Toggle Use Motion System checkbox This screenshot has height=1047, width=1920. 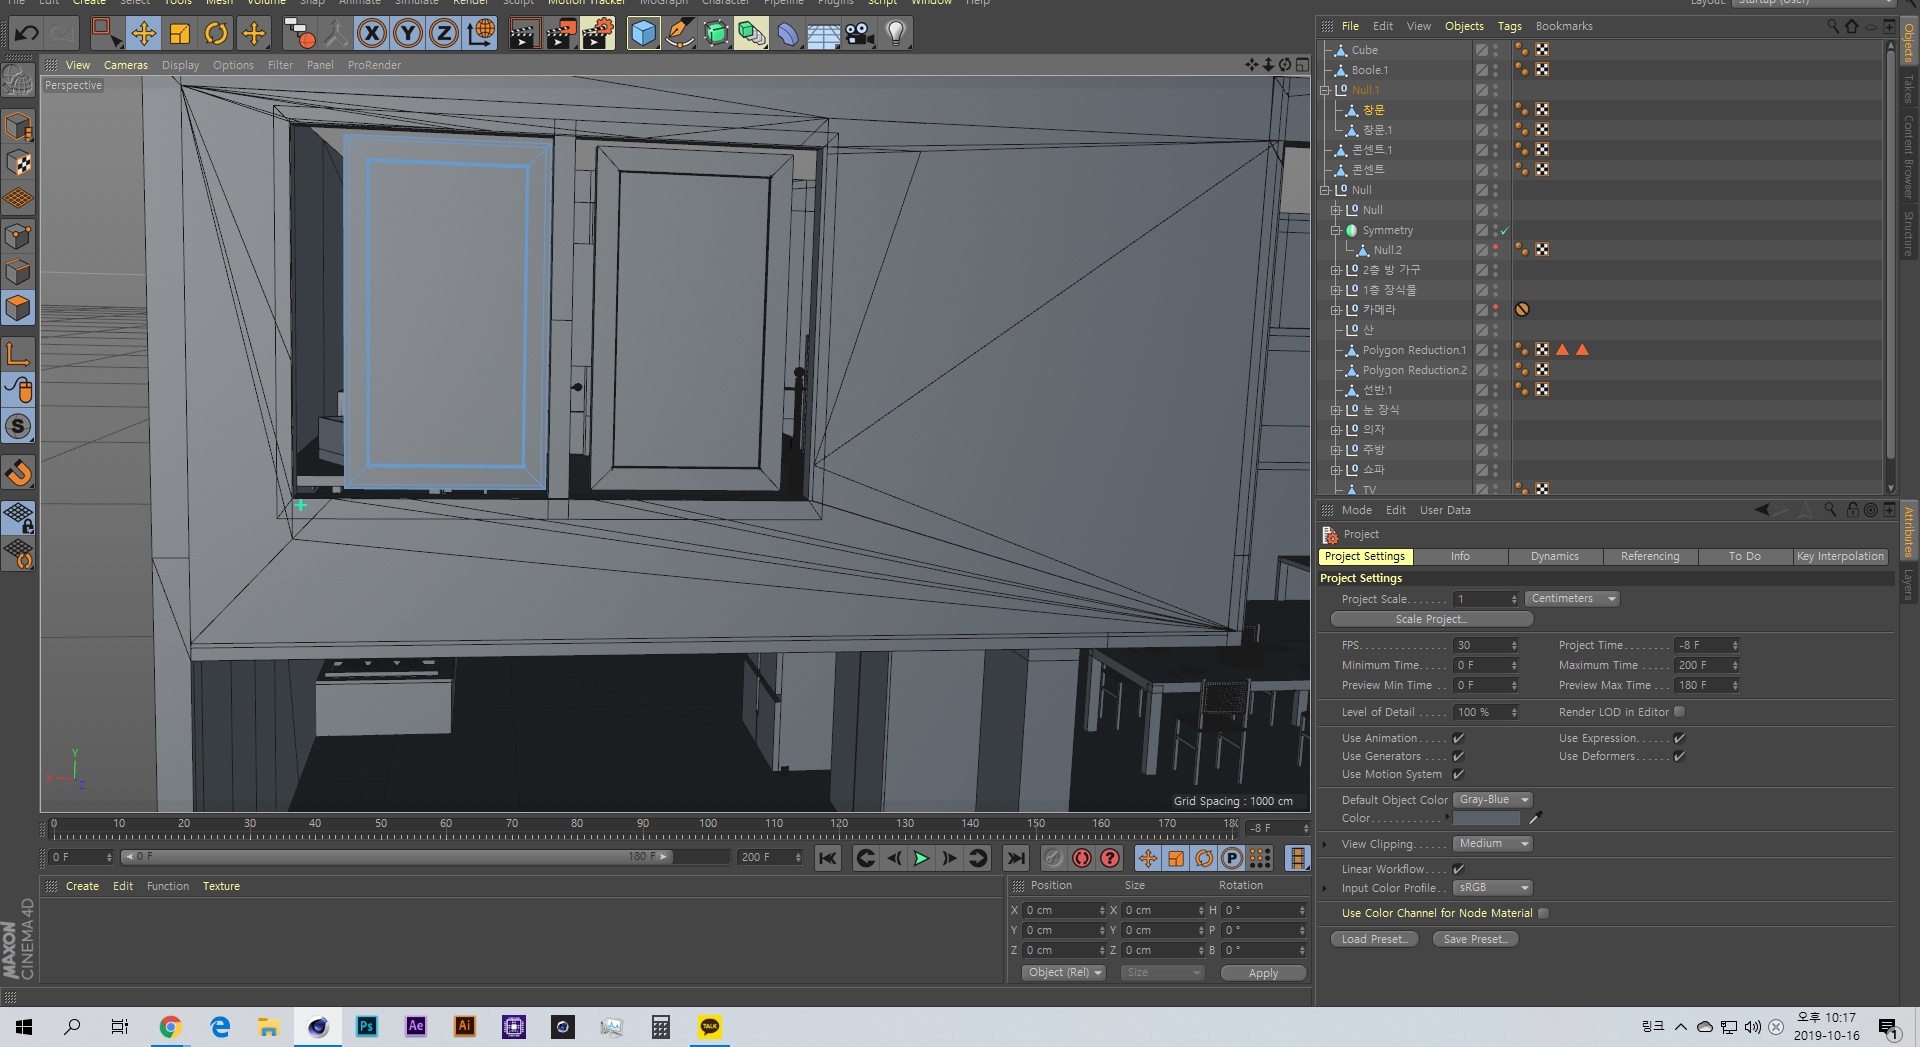point(1458,774)
